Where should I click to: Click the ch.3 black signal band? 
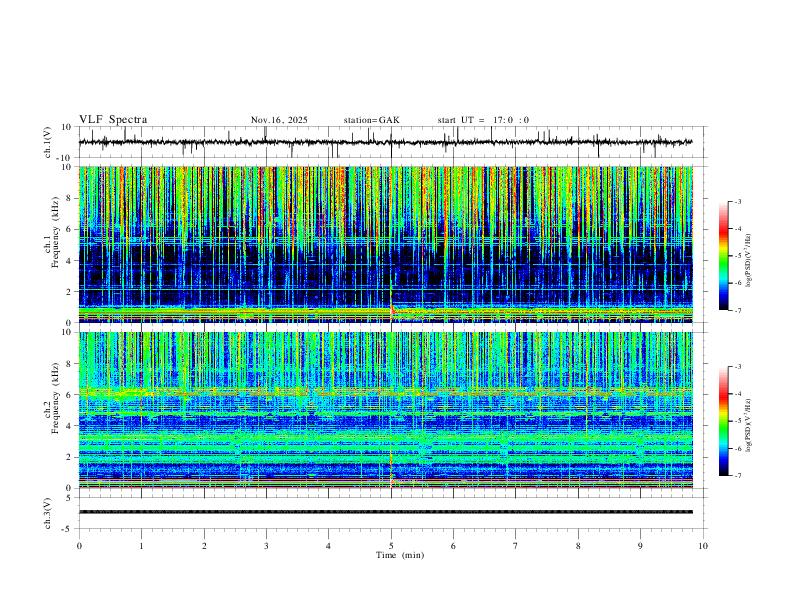click(x=385, y=512)
